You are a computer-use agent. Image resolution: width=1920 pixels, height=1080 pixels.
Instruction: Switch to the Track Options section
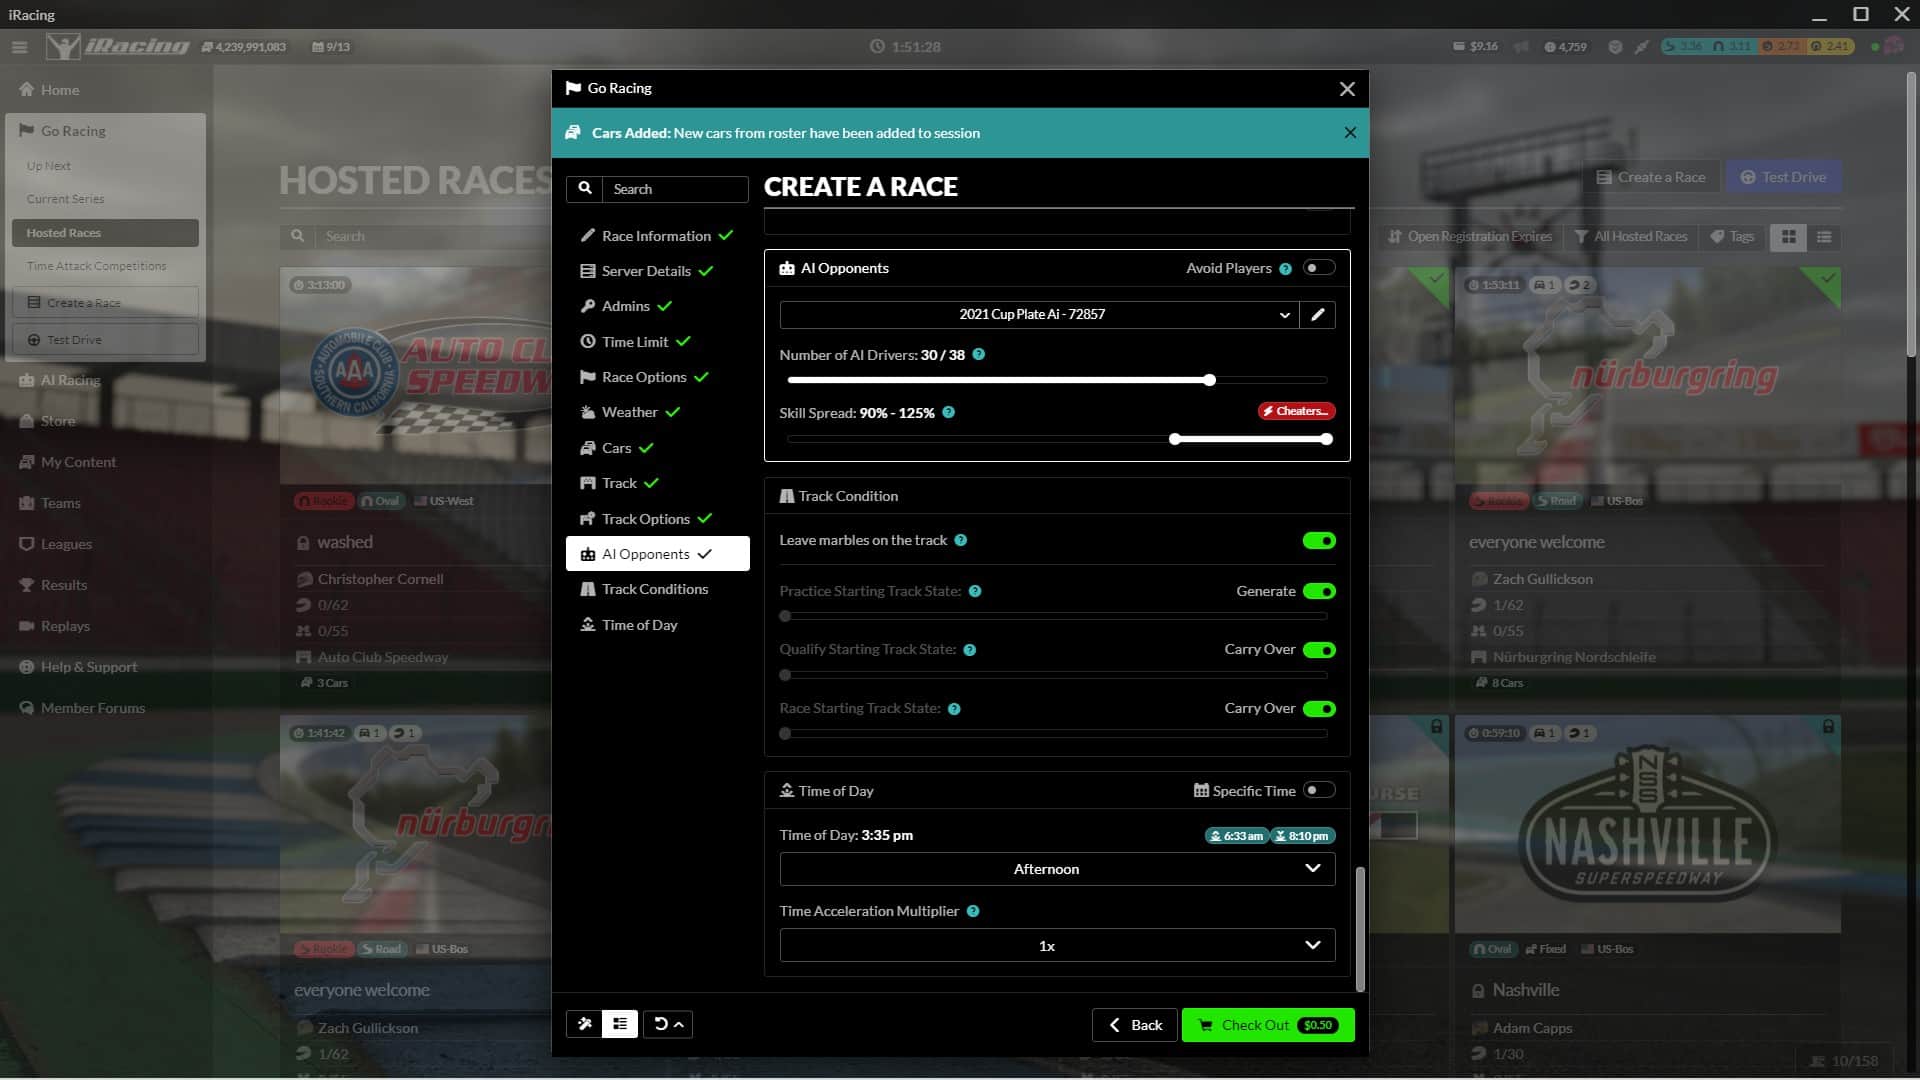click(645, 518)
